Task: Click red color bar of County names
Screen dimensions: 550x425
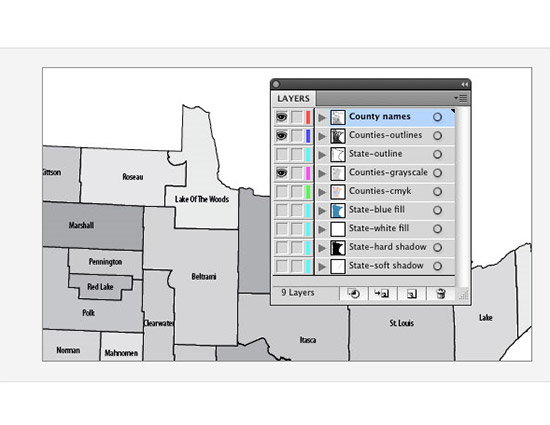Action: (x=308, y=117)
